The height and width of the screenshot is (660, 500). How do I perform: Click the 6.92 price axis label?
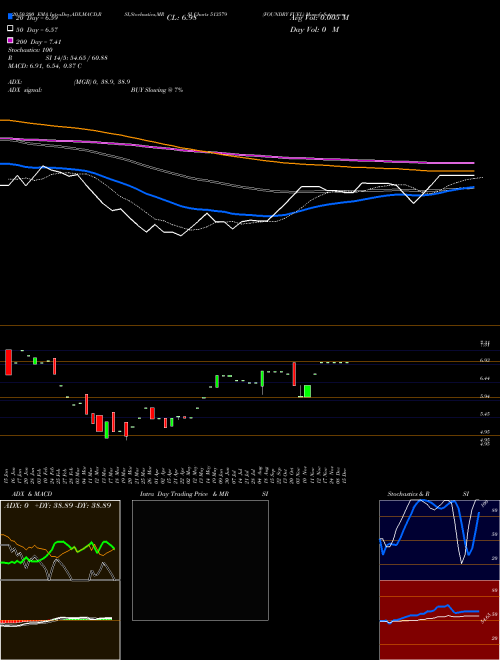tap(484, 360)
